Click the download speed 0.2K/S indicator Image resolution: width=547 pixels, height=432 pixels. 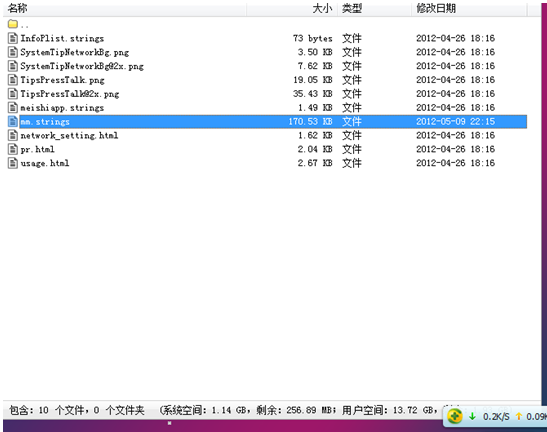tap(490, 416)
